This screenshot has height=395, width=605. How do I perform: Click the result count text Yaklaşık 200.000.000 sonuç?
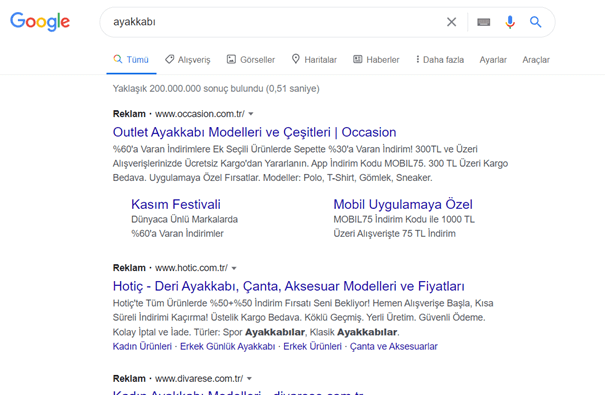coord(216,89)
